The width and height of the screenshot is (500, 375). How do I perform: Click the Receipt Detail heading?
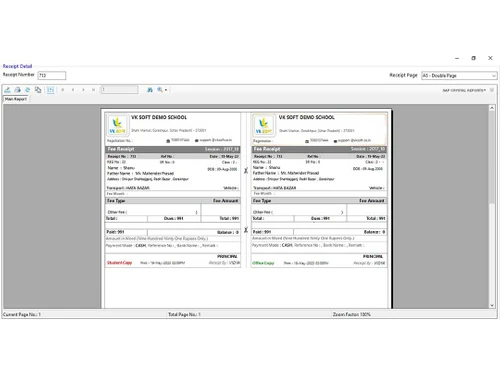tap(17, 66)
